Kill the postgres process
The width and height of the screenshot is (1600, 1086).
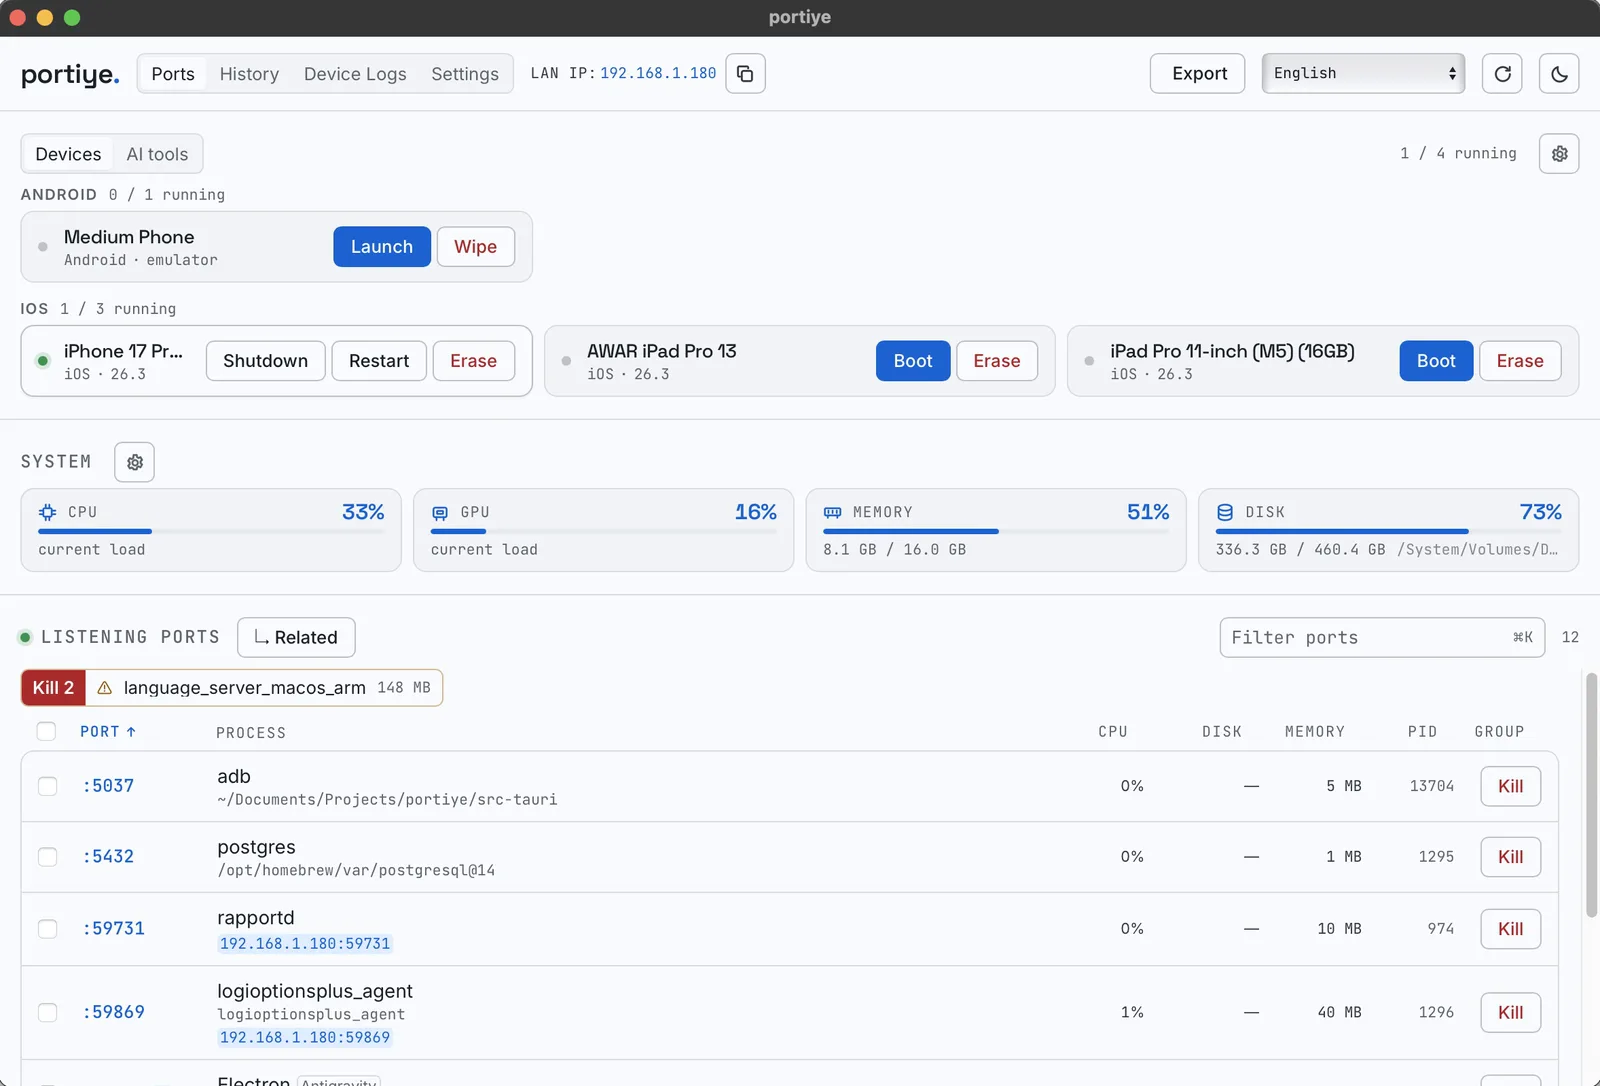1510,857
